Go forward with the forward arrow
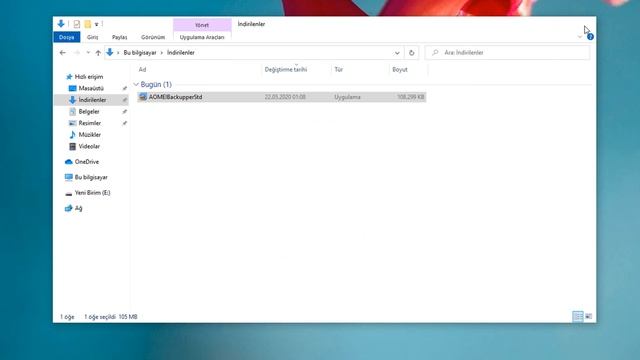This screenshot has width=640, height=360. tap(77, 53)
